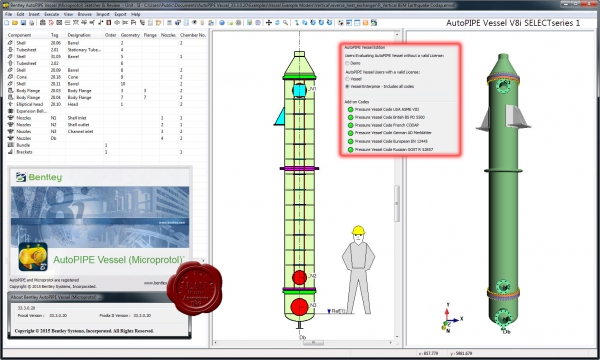Select the Vessel license radio button
Screen dimensions: 600x360
click(x=347, y=79)
